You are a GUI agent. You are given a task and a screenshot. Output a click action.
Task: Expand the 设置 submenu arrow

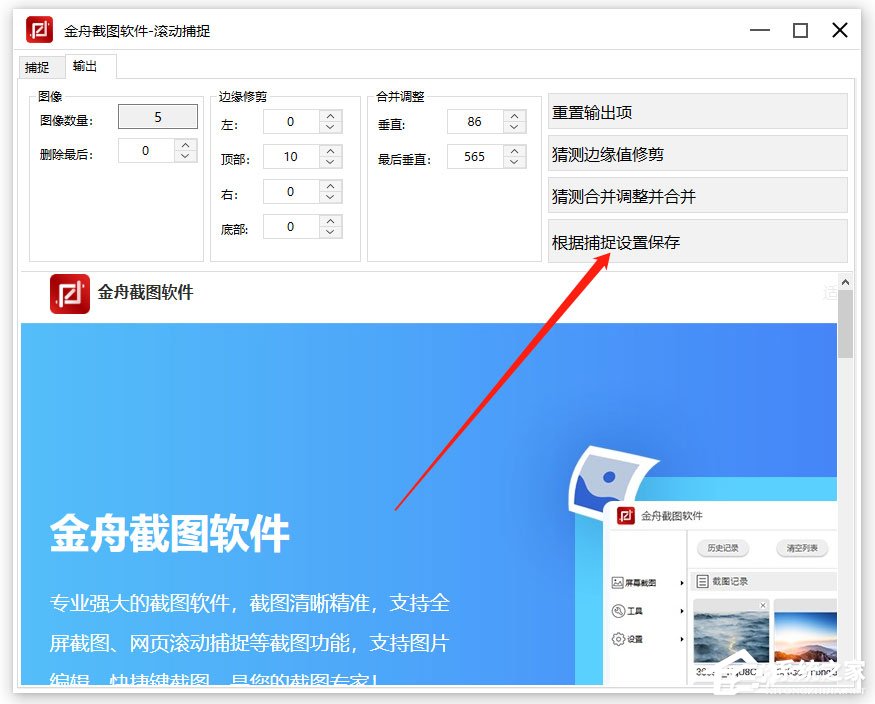[x=681, y=637]
